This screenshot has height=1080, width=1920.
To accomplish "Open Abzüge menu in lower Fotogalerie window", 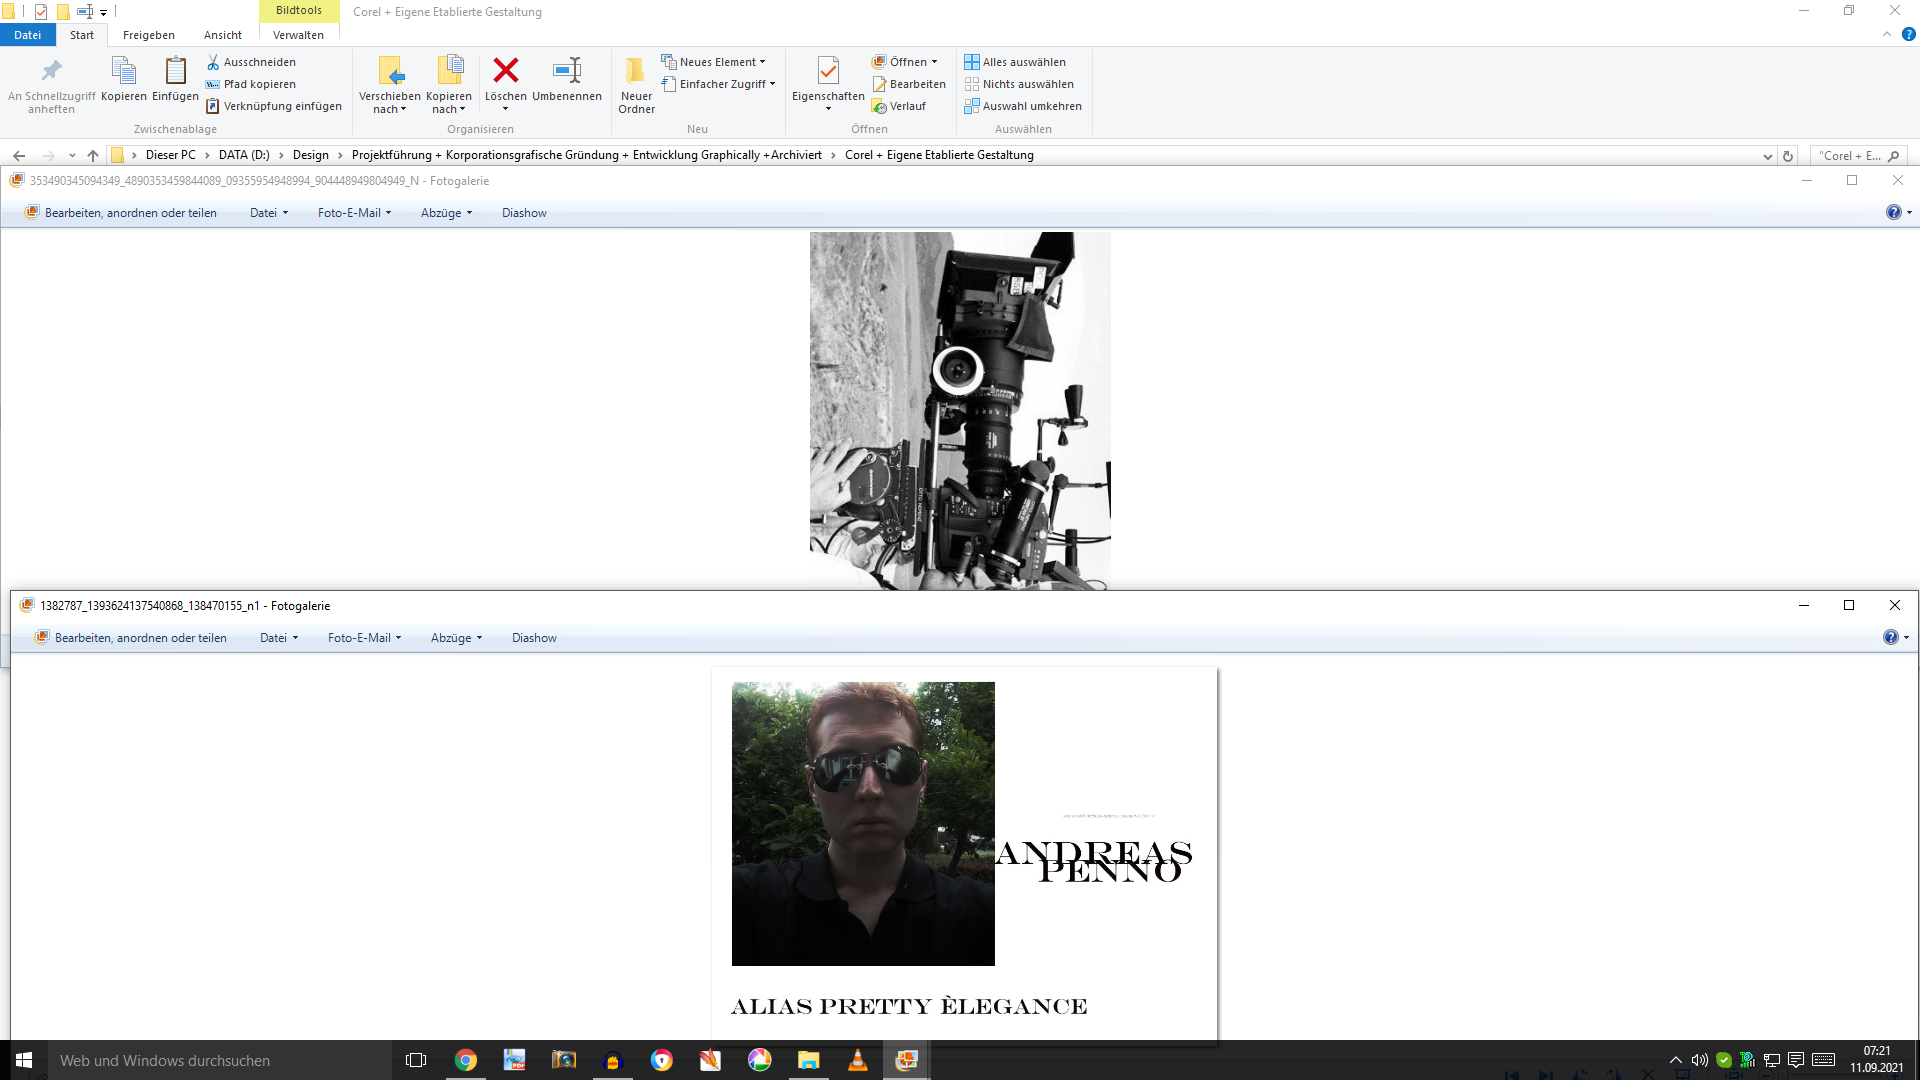I will (456, 638).
